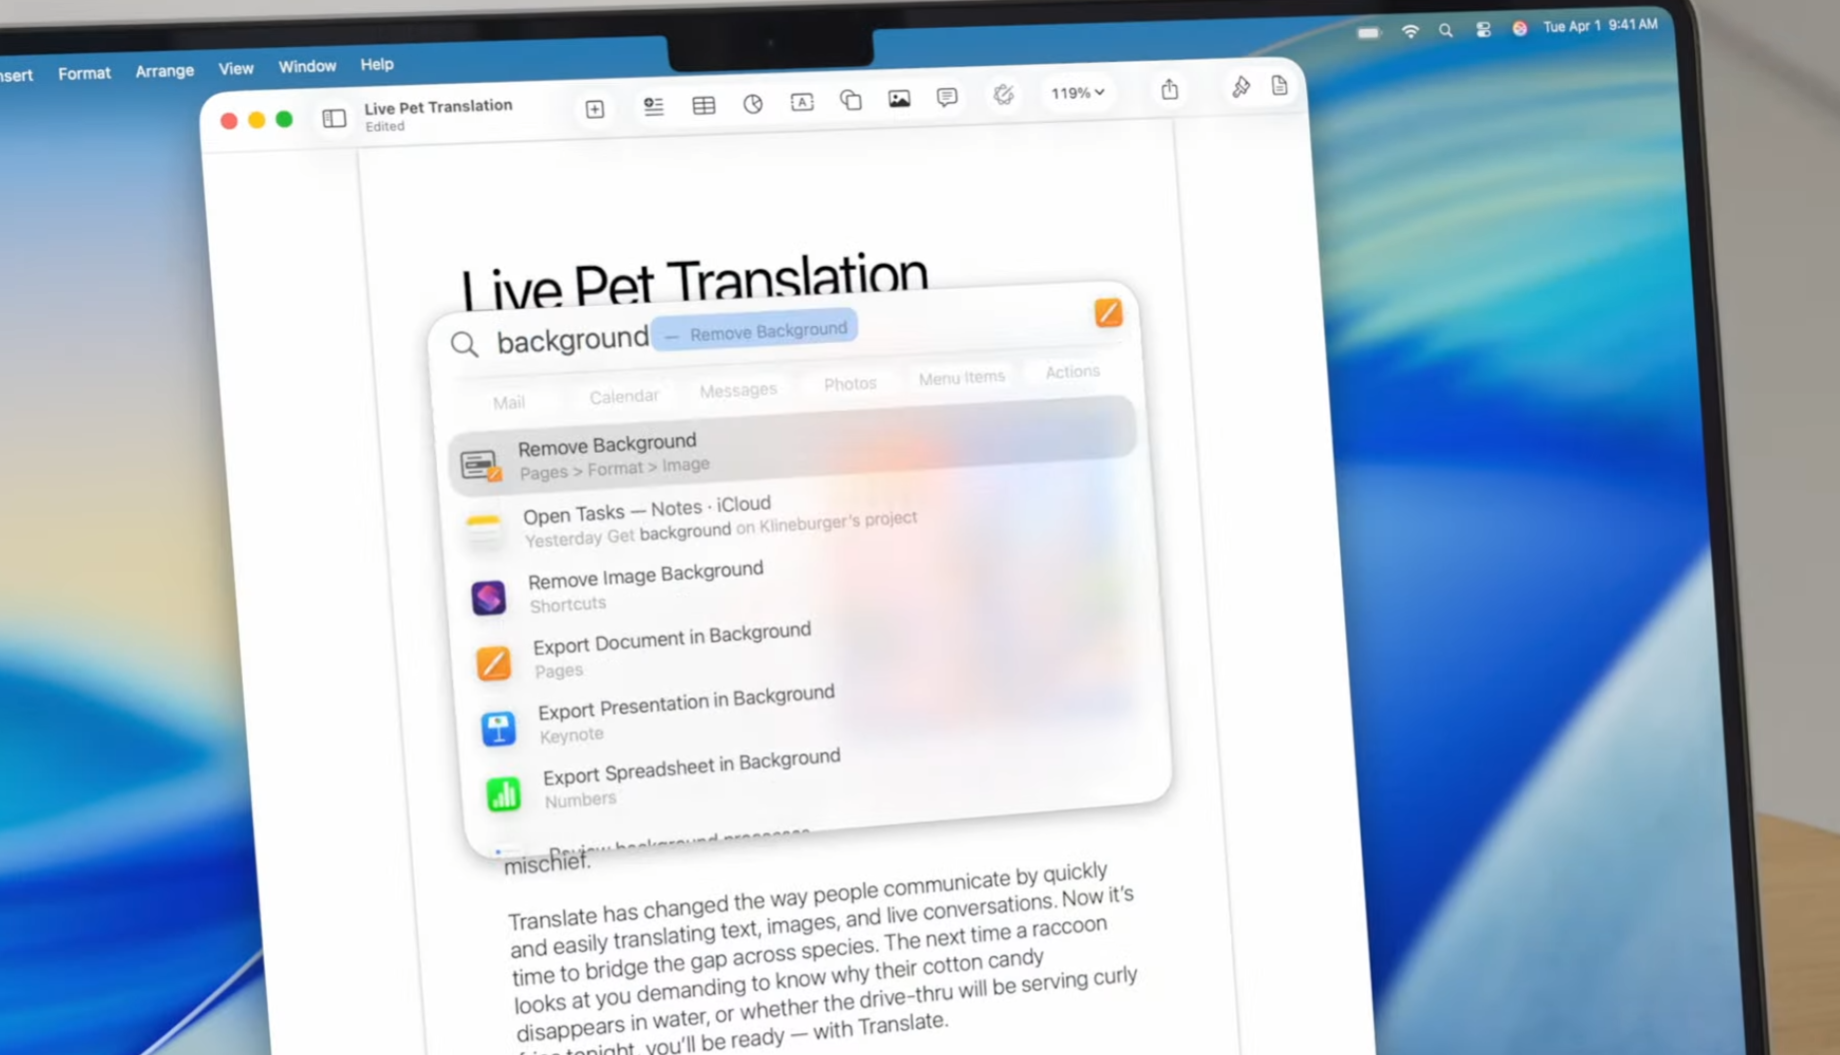Open the Arrange menu
The height and width of the screenshot is (1055, 1840).
(x=165, y=71)
